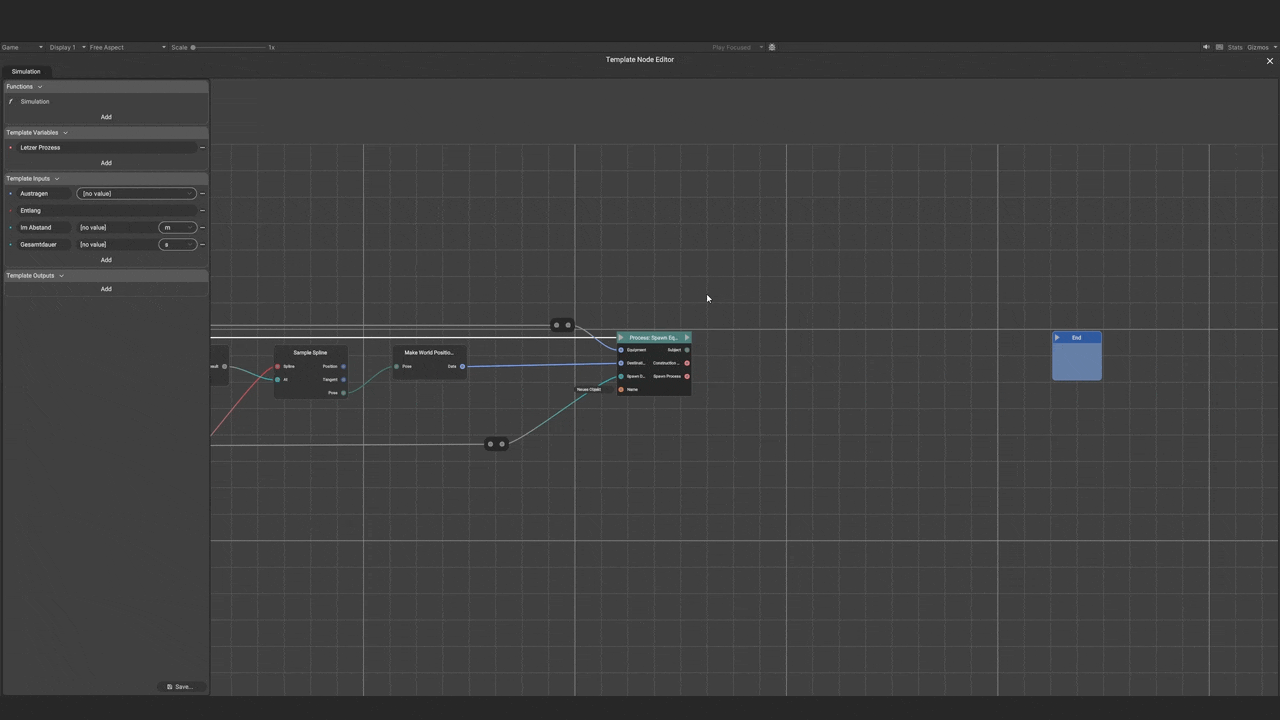Remove the Gesamtdauer input via minus
Screen dimensions: 1280x720
(202, 244)
